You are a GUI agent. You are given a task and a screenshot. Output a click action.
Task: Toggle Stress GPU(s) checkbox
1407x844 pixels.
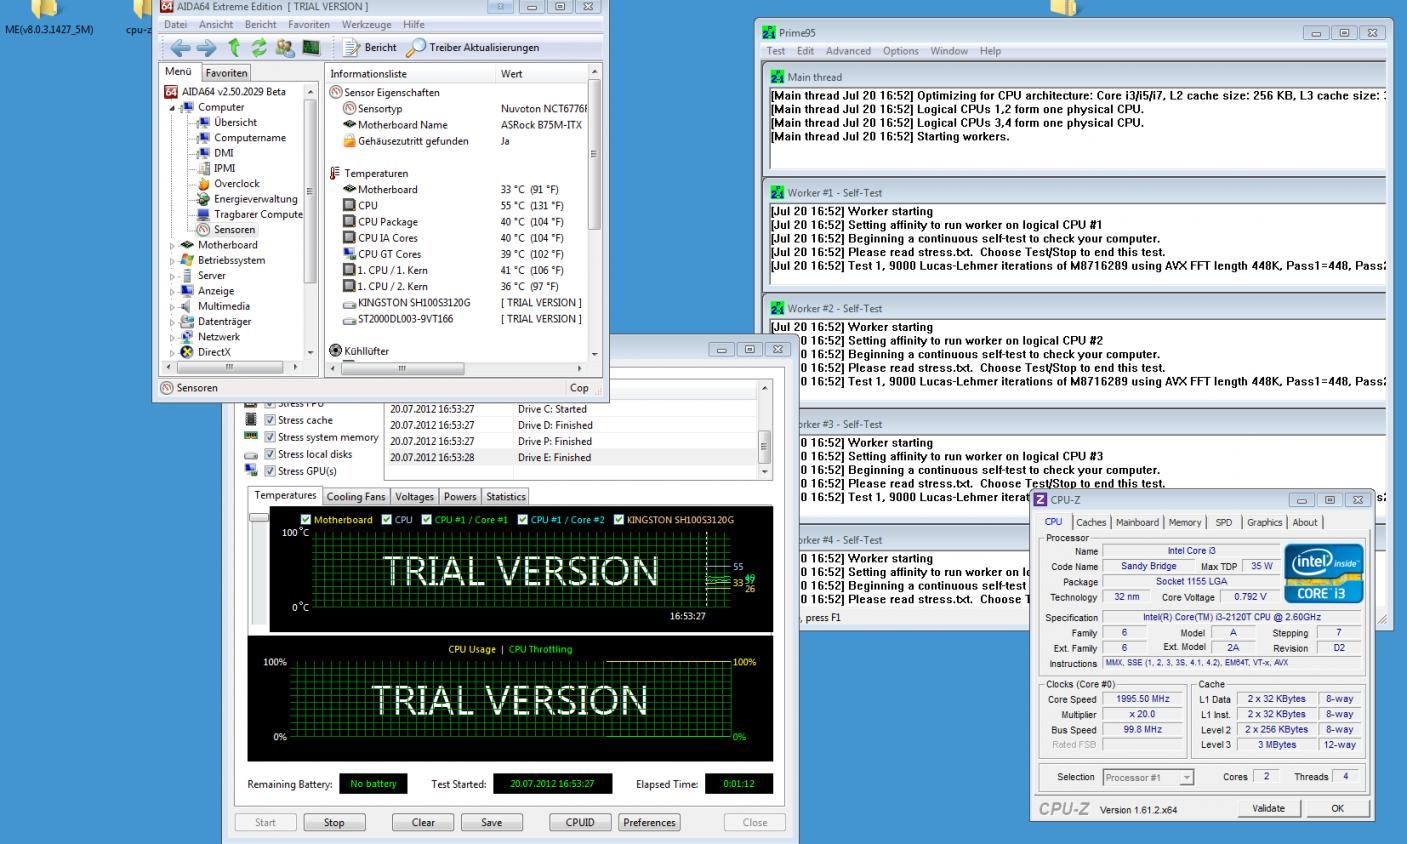point(270,471)
